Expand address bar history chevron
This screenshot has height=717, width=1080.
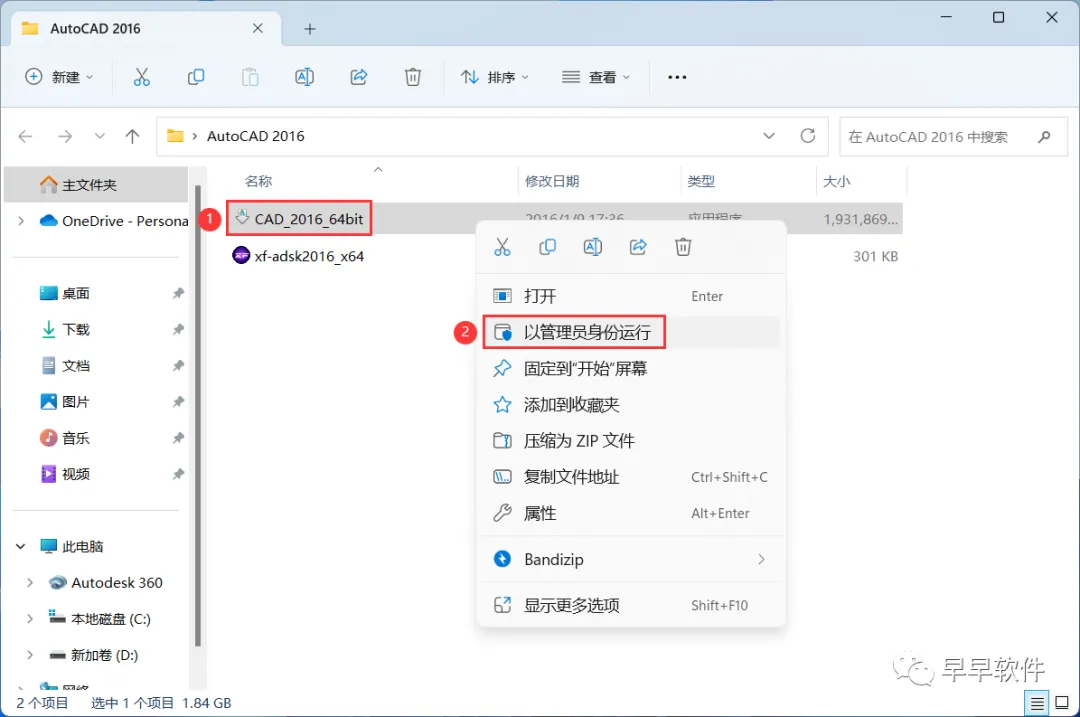[x=769, y=136]
